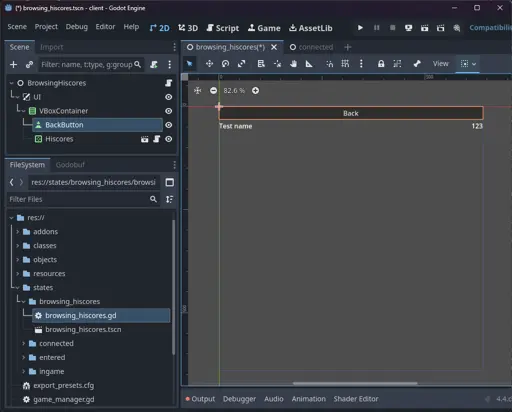Open the anchor presets dropdown in toolbar
Image resolution: width=512 pixels, height=412 pixels.
(x=468, y=64)
